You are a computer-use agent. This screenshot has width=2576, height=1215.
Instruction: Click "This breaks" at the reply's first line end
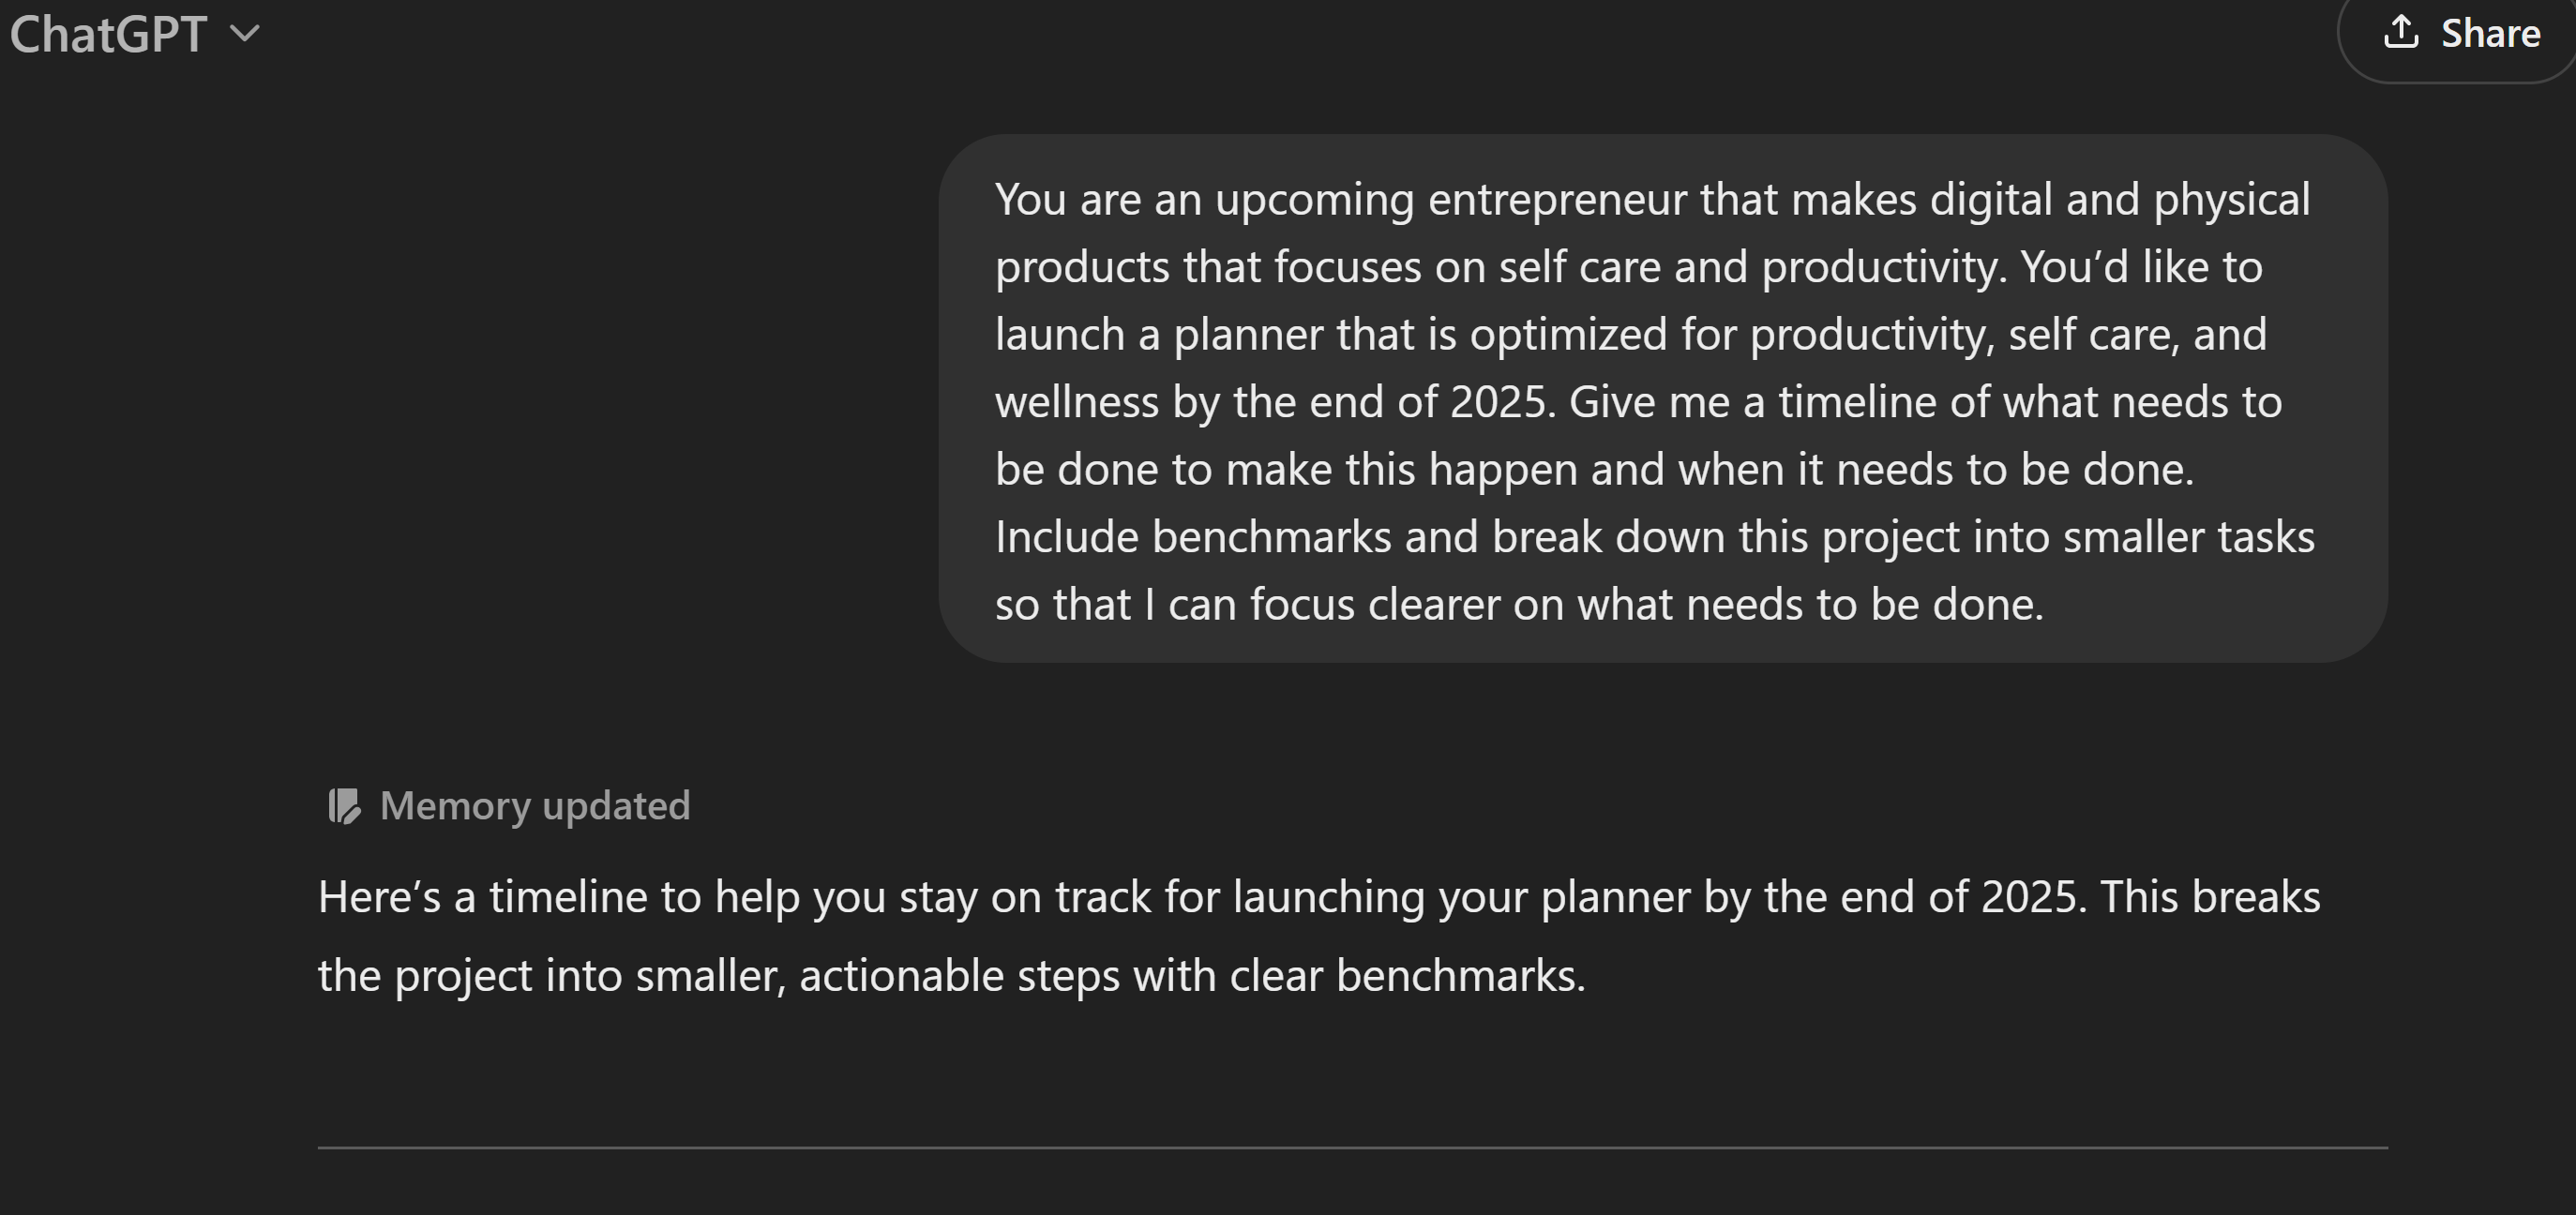point(2209,897)
